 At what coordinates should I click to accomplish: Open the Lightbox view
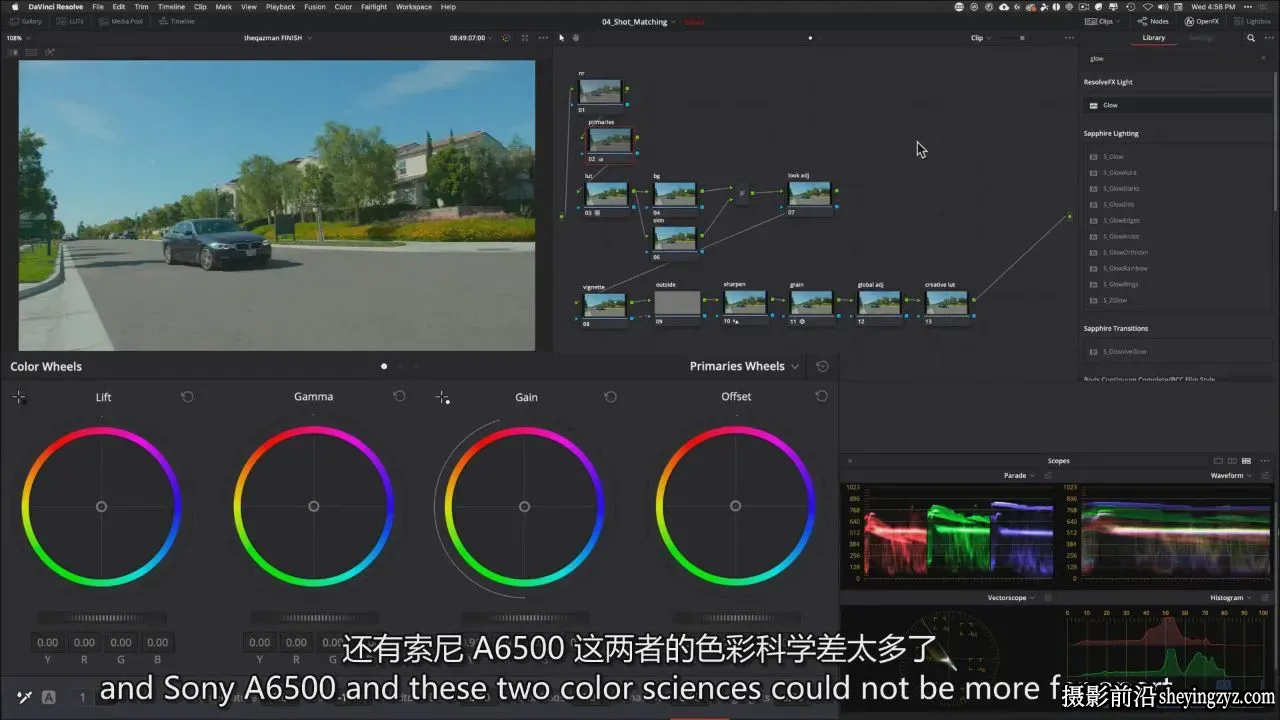[1253, 21]
